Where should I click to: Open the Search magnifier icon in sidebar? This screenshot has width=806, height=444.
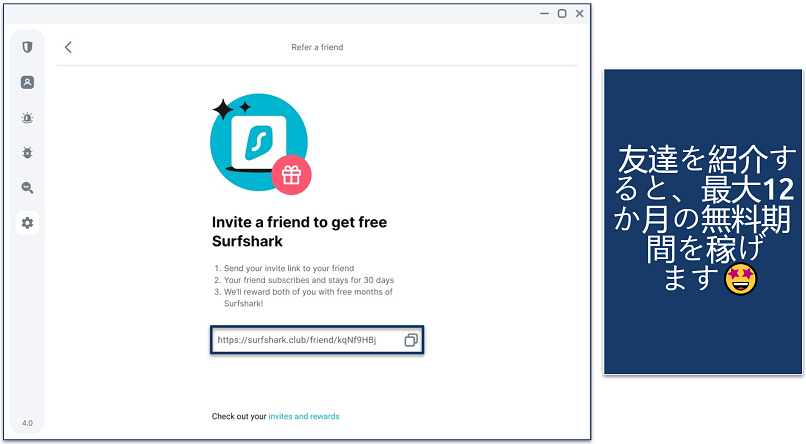coord(27,188)
